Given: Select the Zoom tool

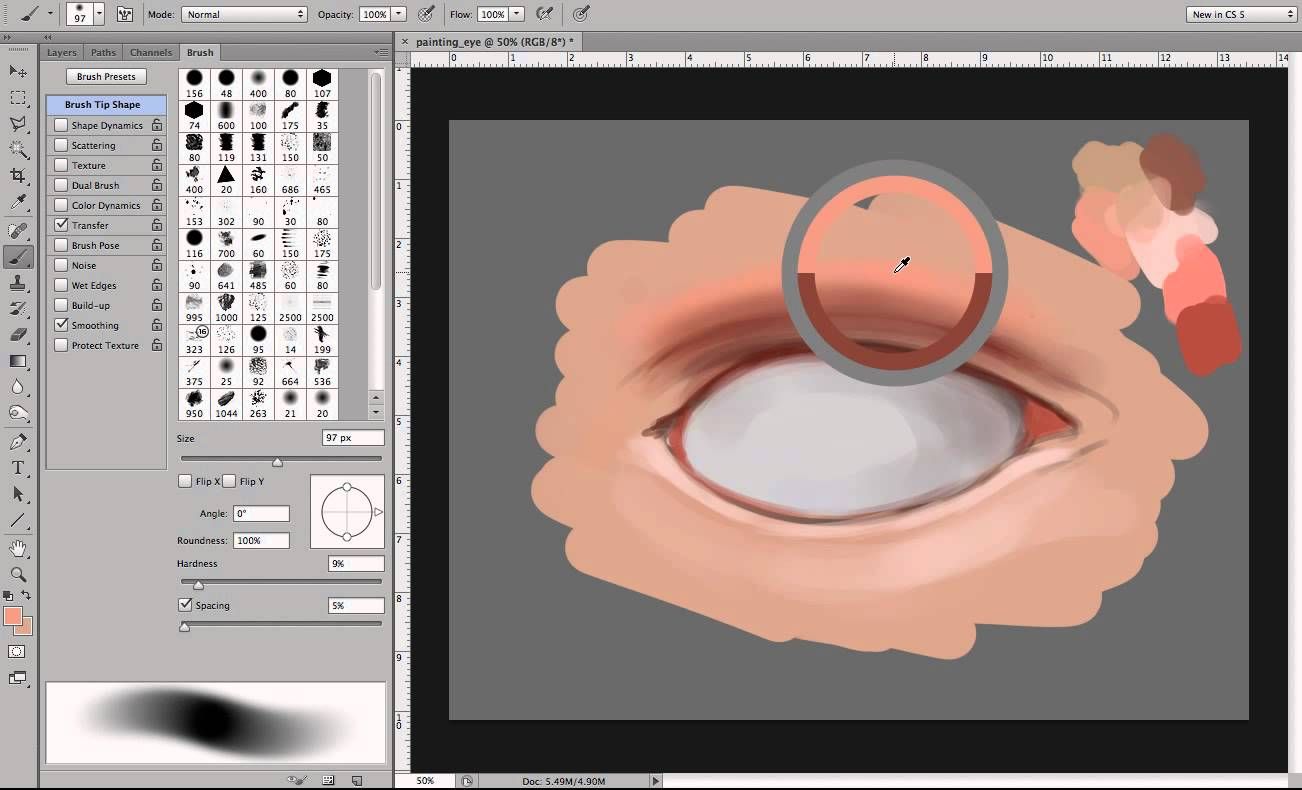Looking at the screenshot, I should pos(18,575).
